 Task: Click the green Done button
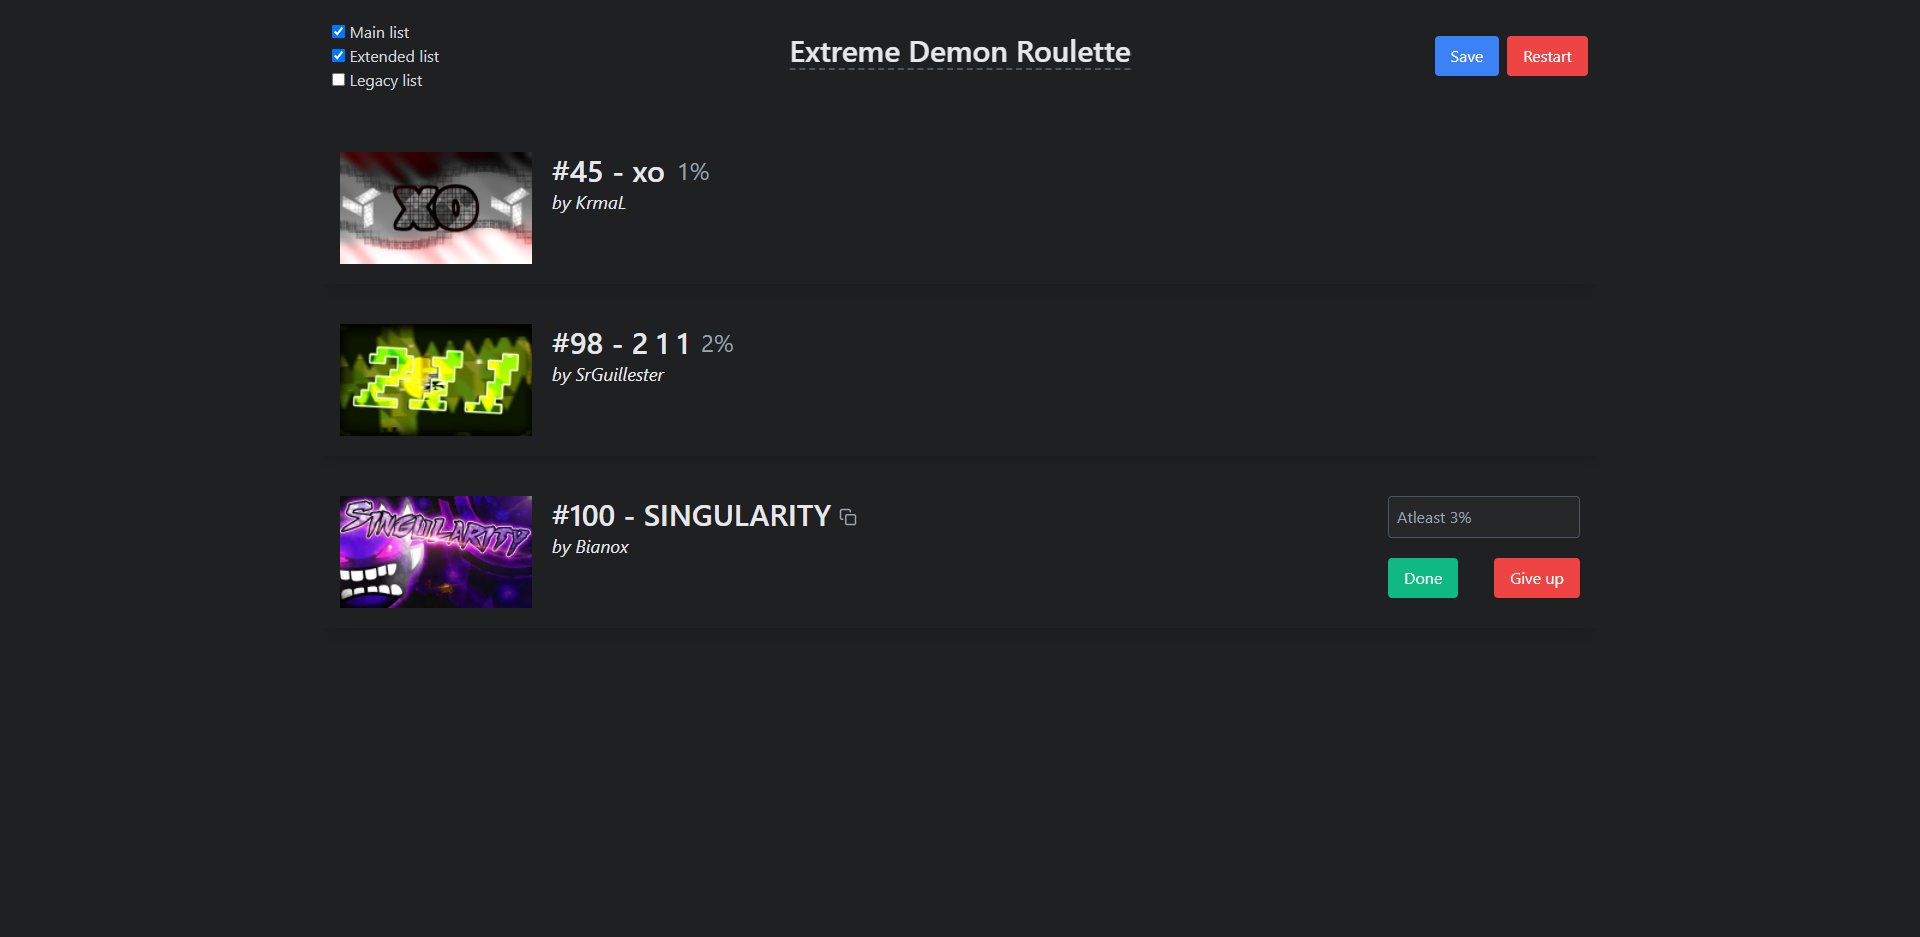pyautogui.click(x=1422, y=578)
